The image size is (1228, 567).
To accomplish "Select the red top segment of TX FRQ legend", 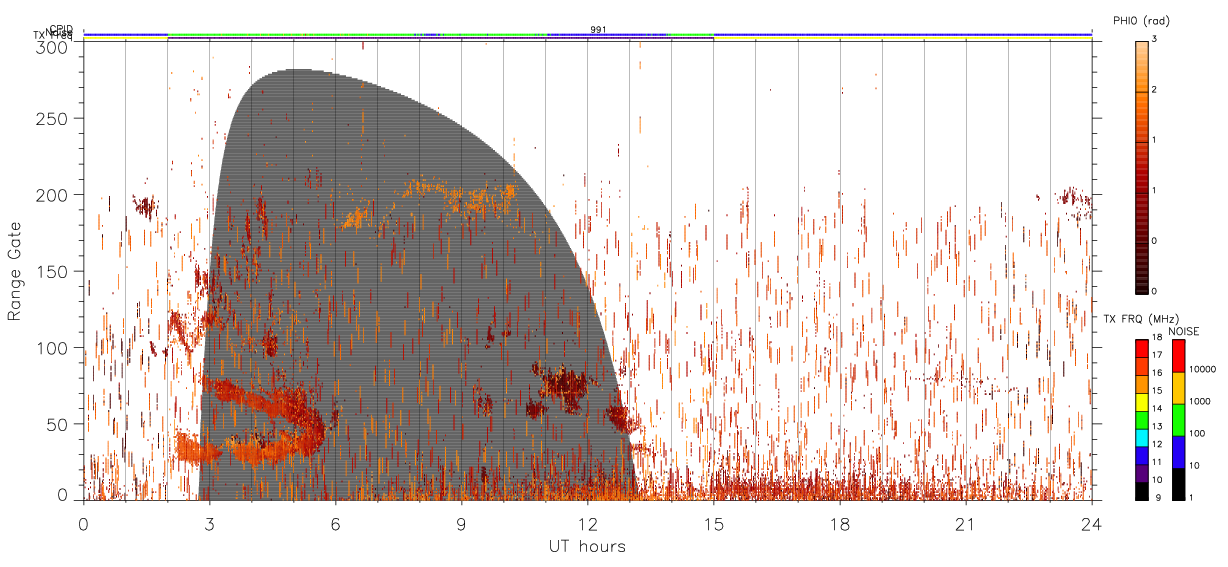I will (x=1141, y=349).
